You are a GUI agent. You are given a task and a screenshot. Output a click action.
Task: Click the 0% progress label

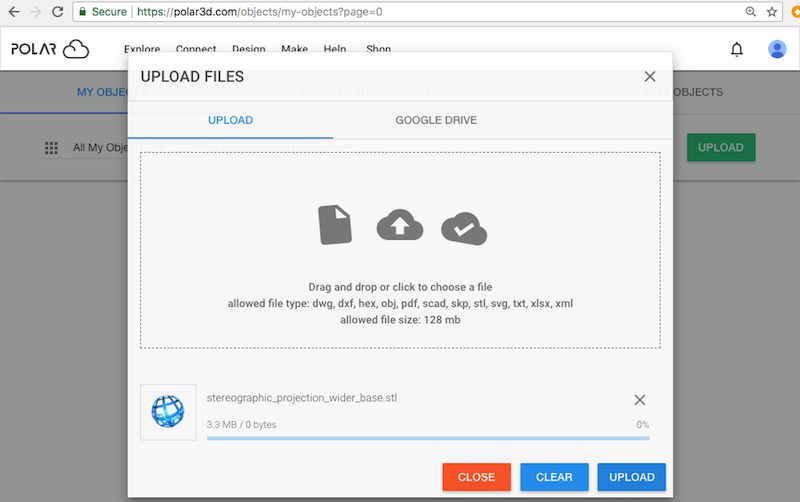pos(642,424)
